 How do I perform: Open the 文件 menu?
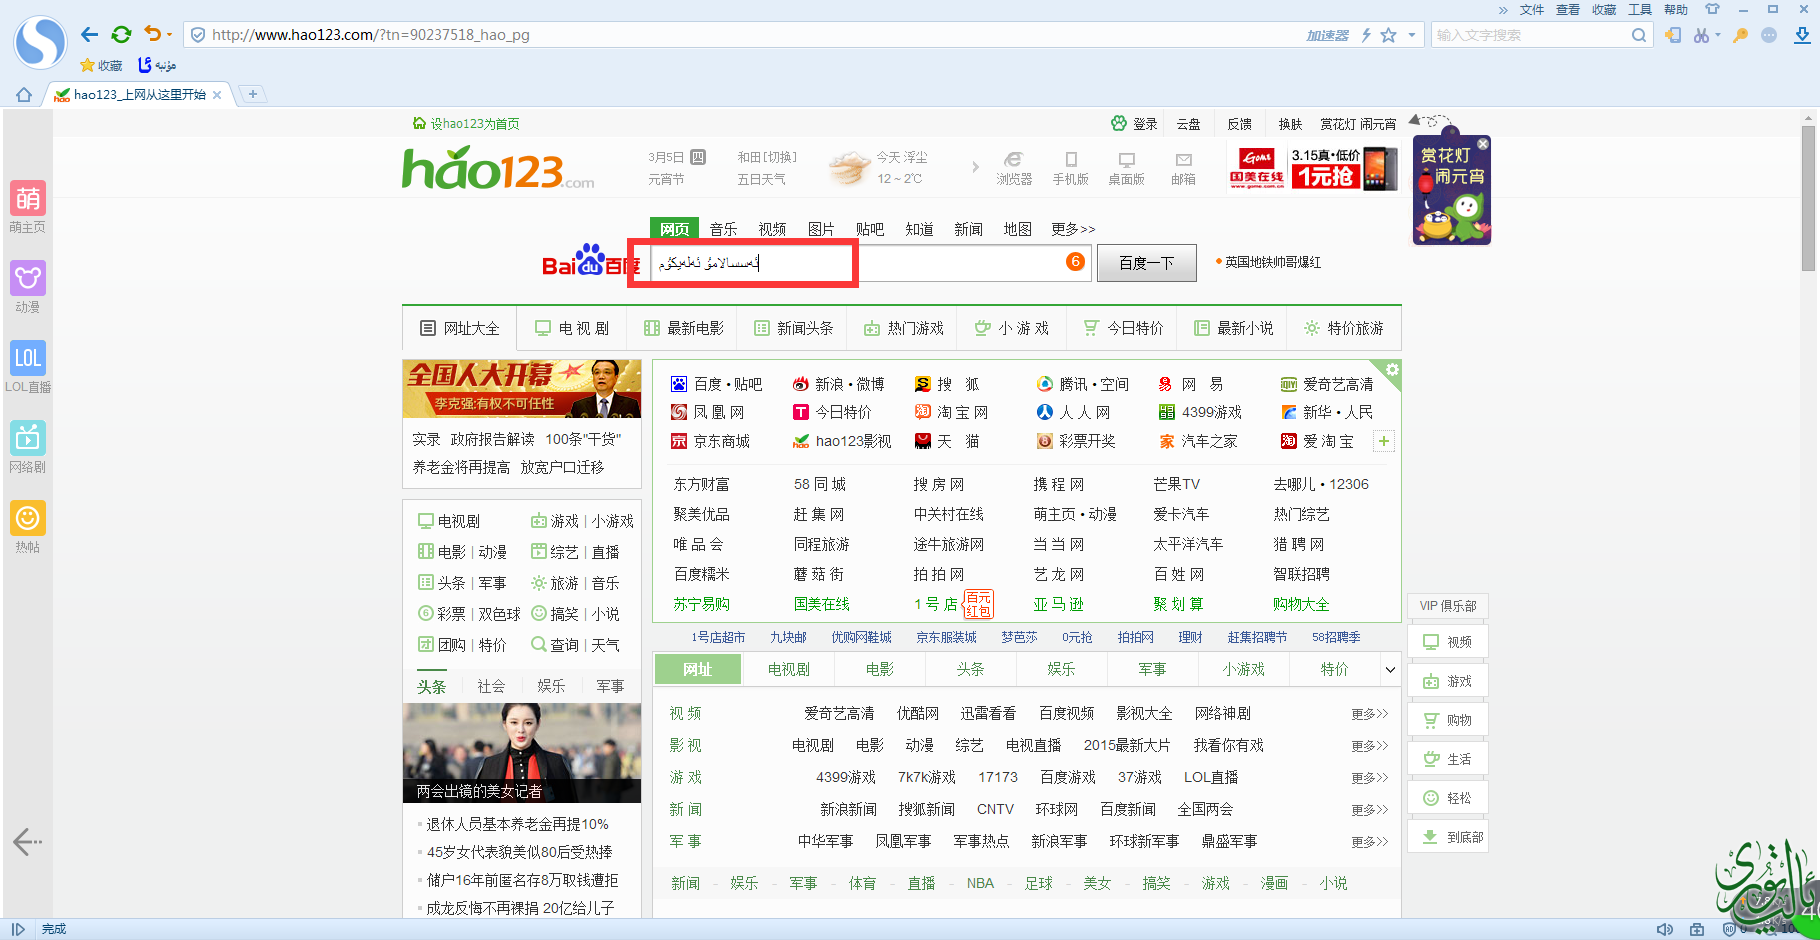tap(1532, 10)
